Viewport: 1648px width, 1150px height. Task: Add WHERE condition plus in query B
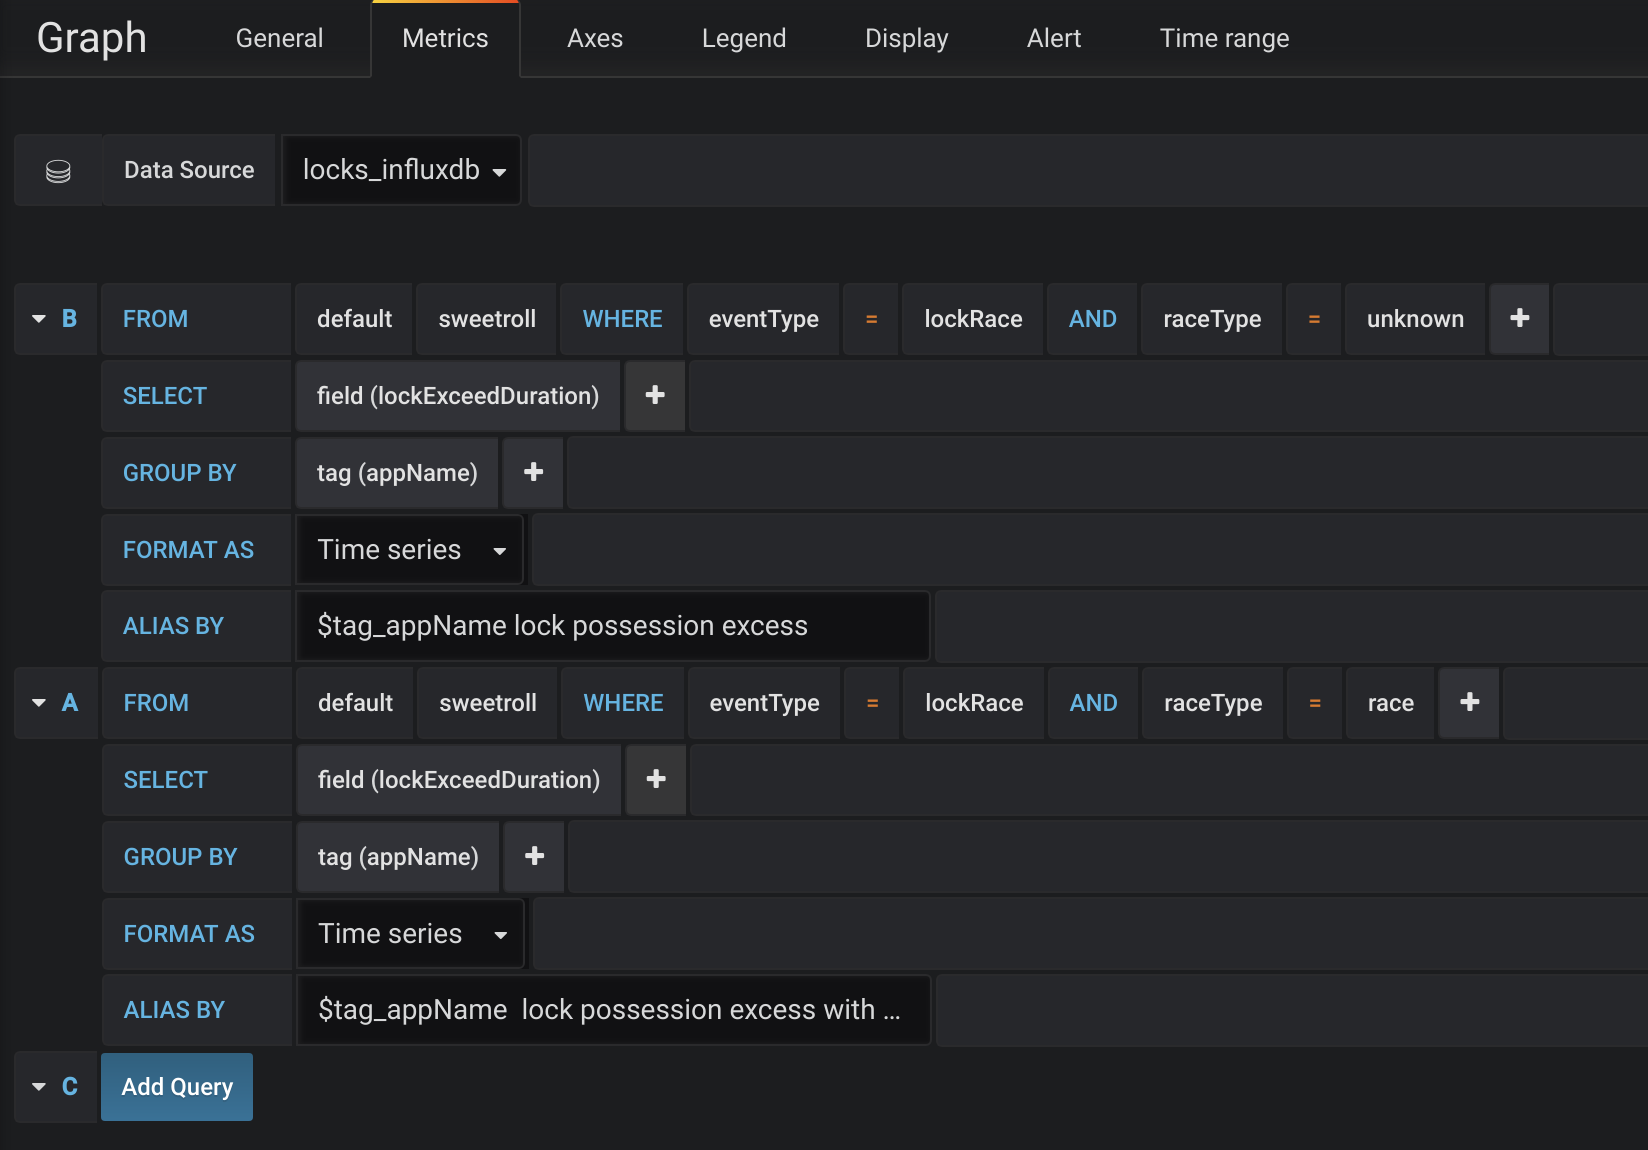(1519, 318)
